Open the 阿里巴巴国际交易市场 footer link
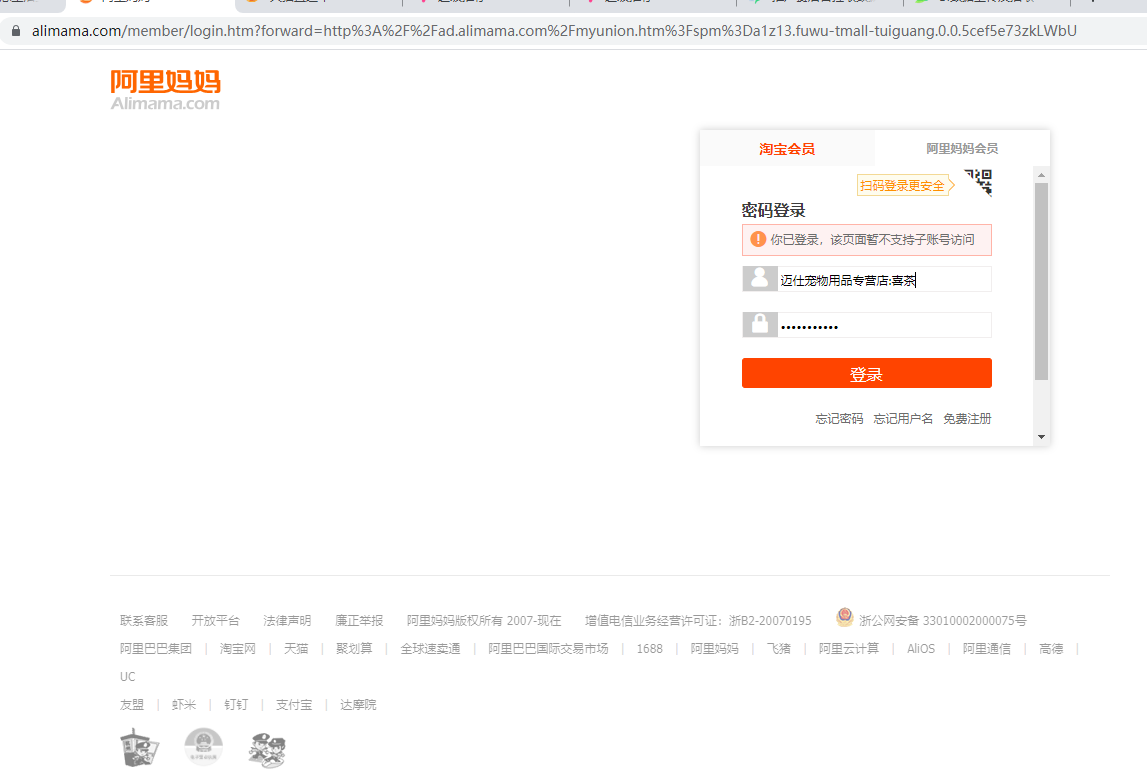This screenshot has height=780, width=1147. (548, 648)
